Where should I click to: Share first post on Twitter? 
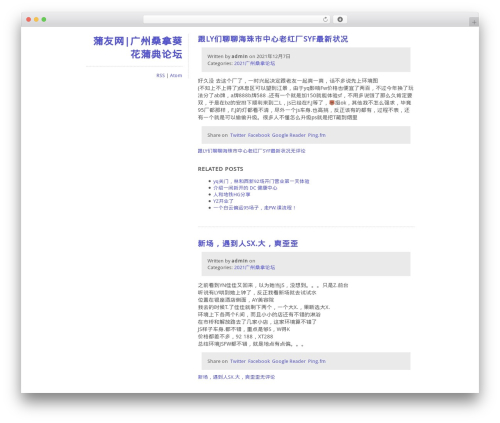point(238,135)
